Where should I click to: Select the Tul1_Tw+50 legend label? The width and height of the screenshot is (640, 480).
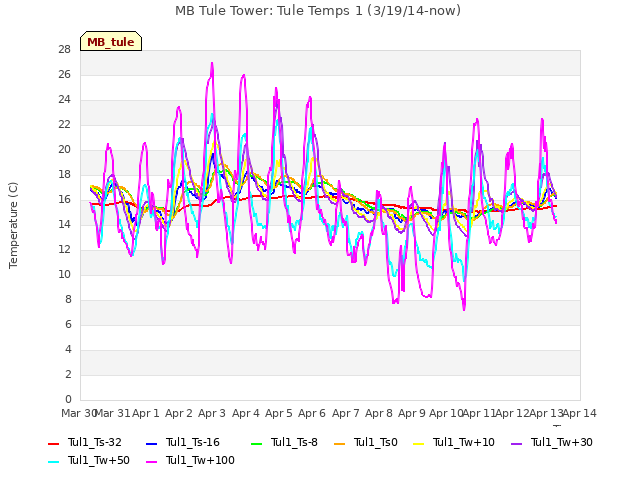coord(99,460)
